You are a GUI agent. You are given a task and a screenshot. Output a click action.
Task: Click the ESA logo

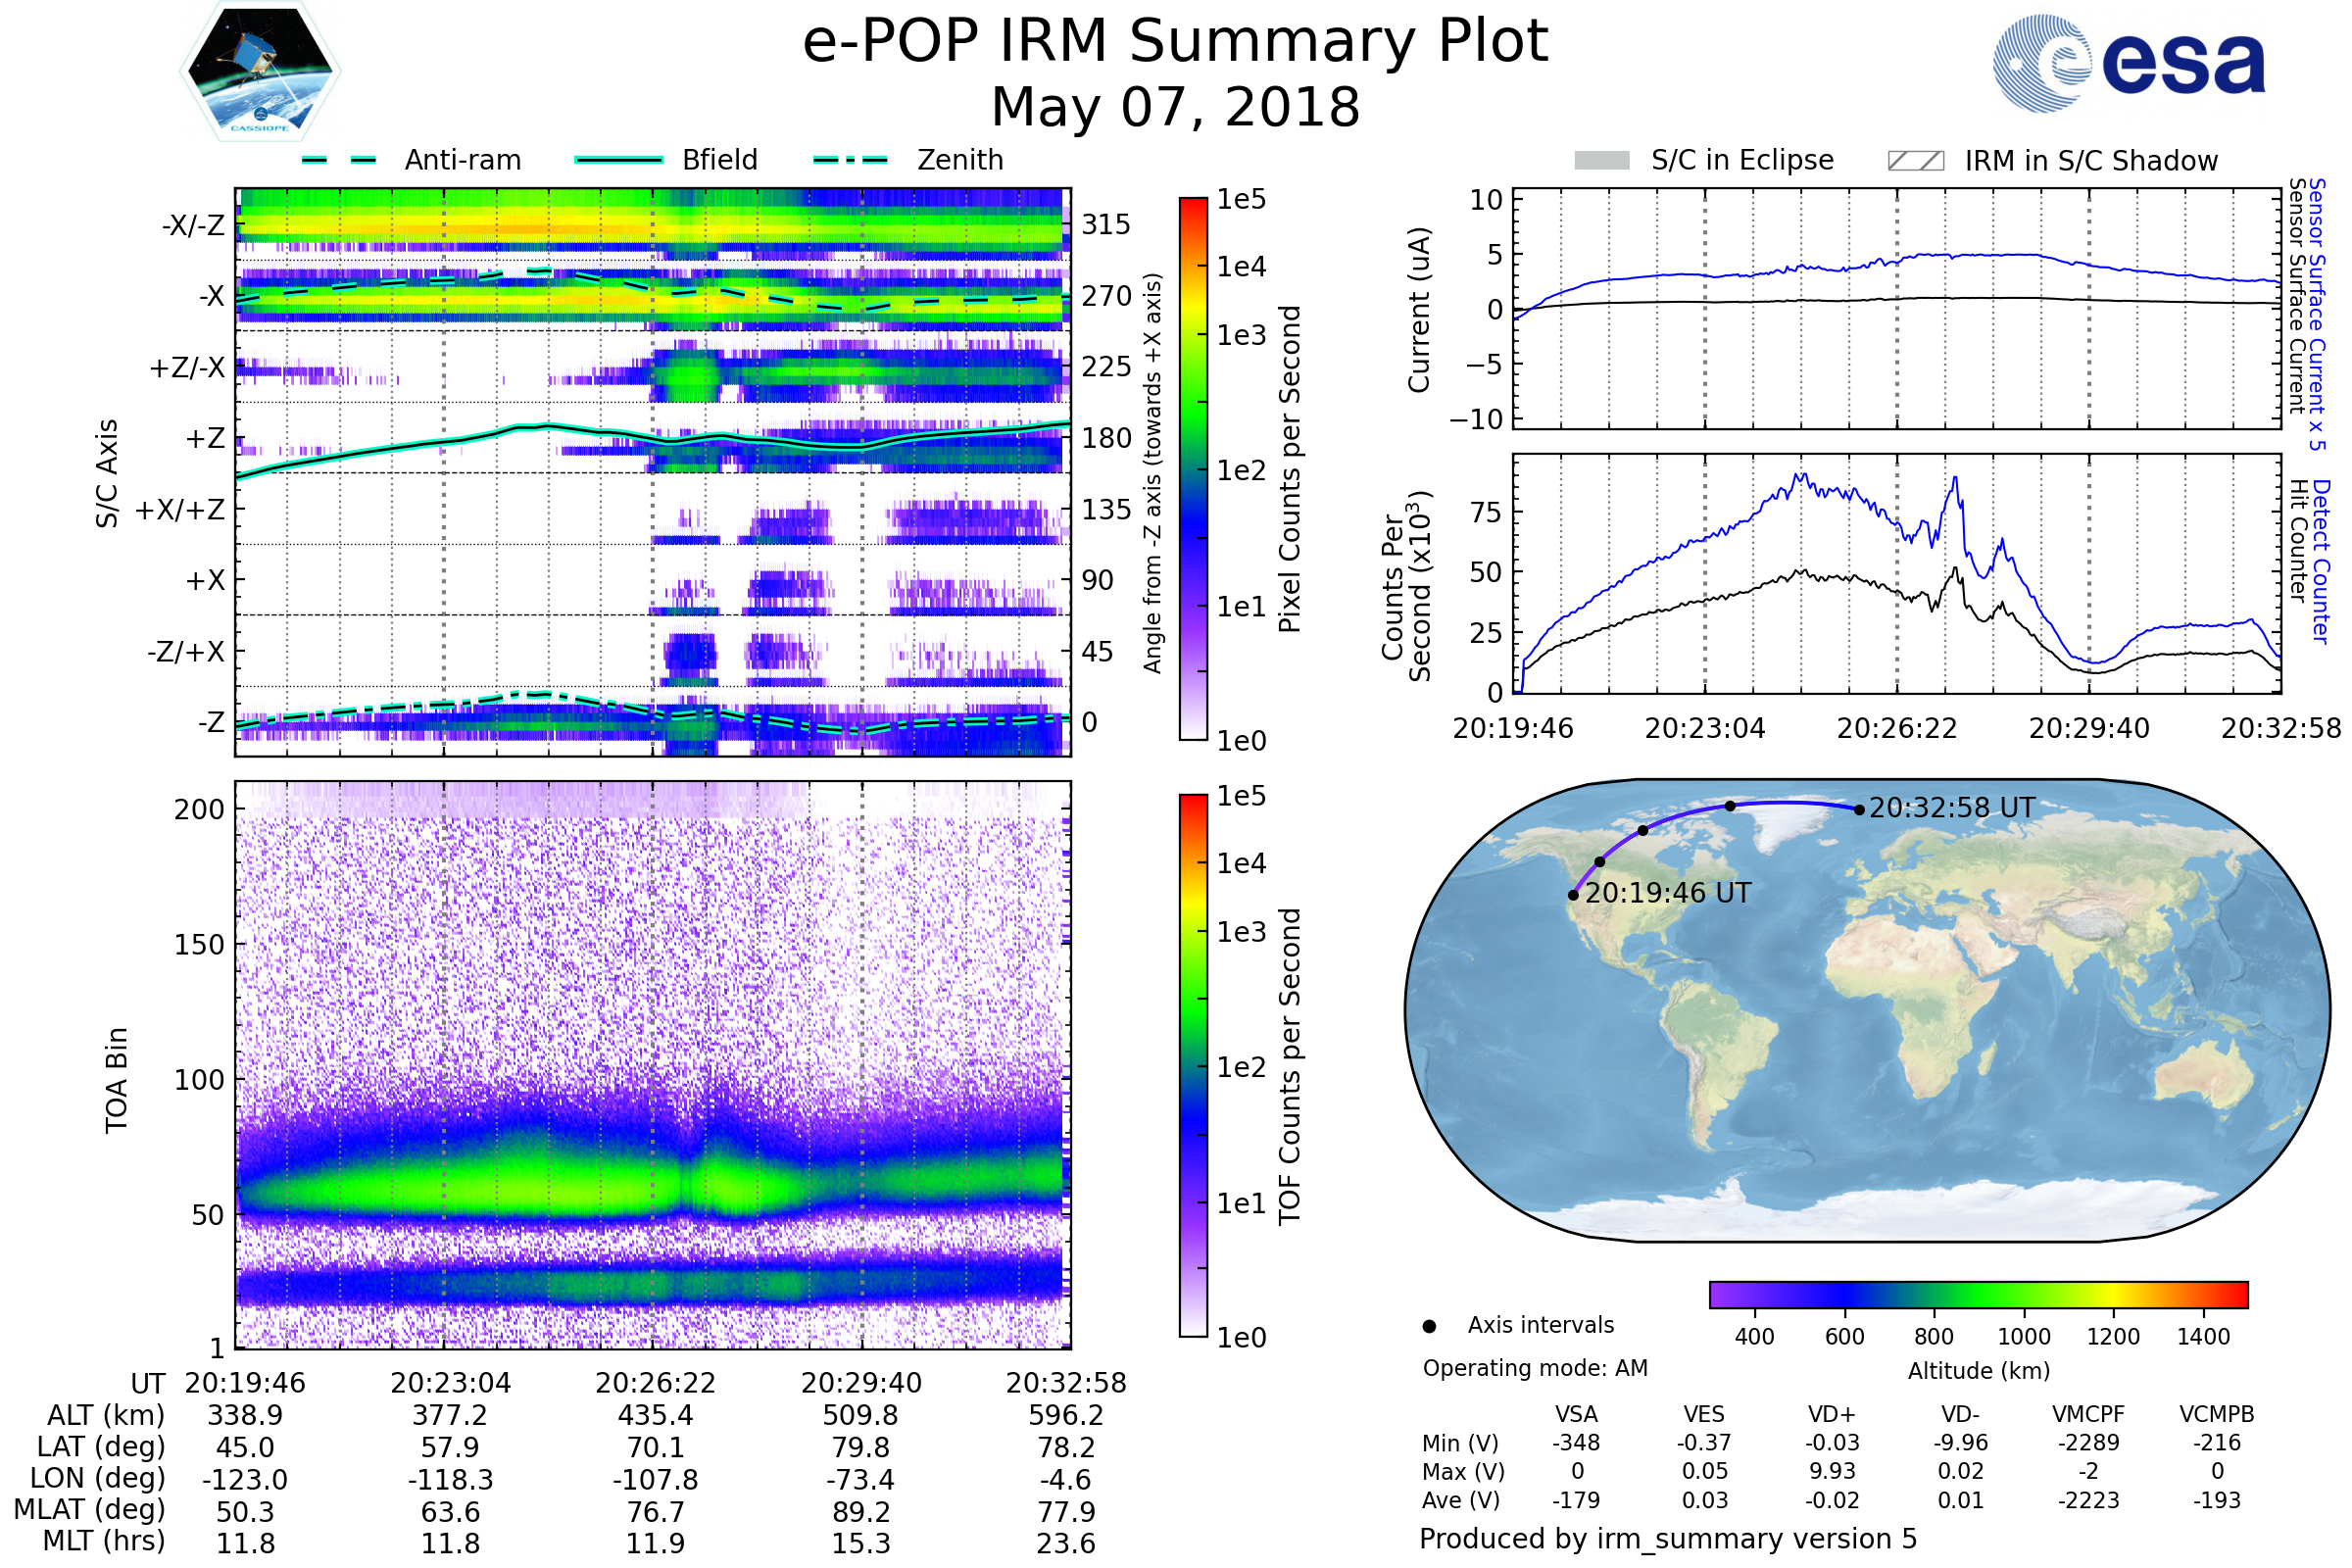[2128, 64]
